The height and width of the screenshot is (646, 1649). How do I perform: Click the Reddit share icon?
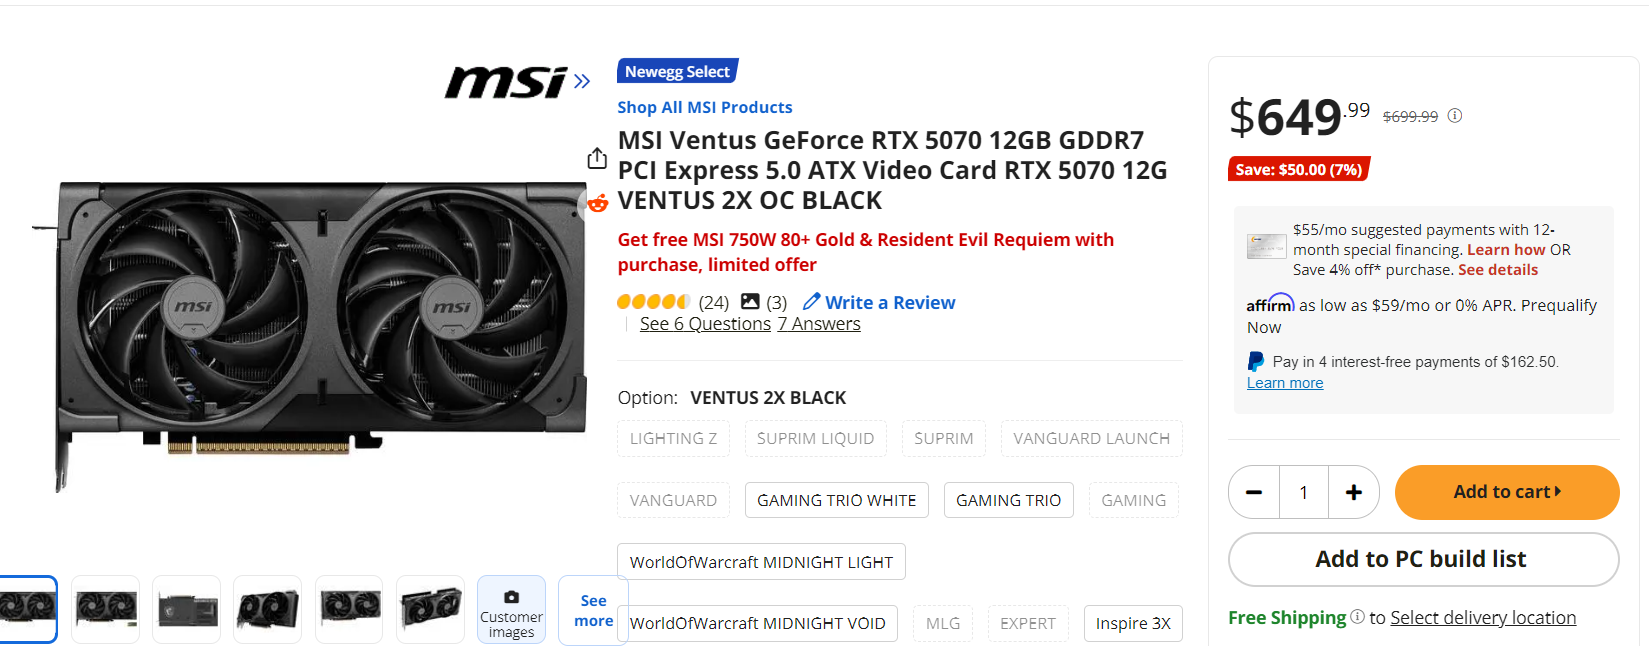coord(597,204)
